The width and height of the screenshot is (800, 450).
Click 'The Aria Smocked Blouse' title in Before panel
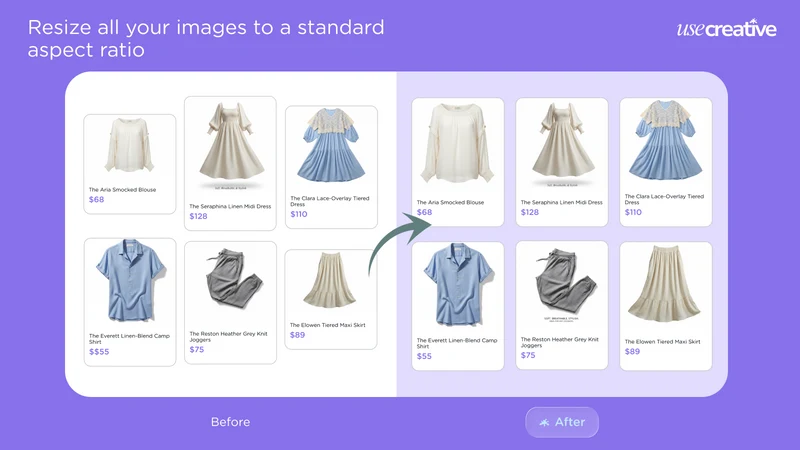[122, 190]
